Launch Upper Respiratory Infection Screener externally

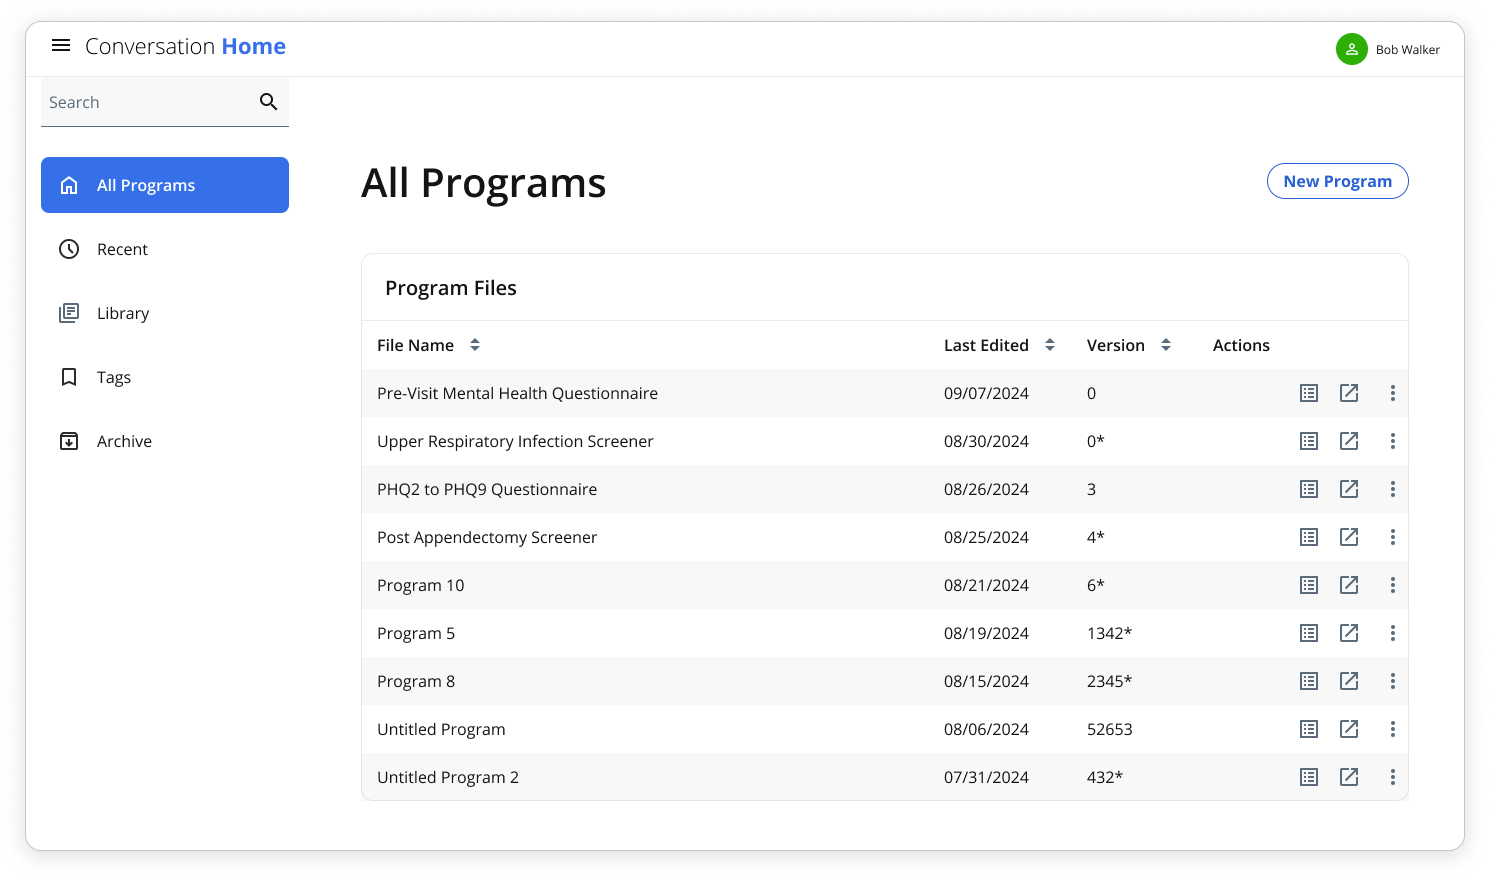[x=1349, y=441]
